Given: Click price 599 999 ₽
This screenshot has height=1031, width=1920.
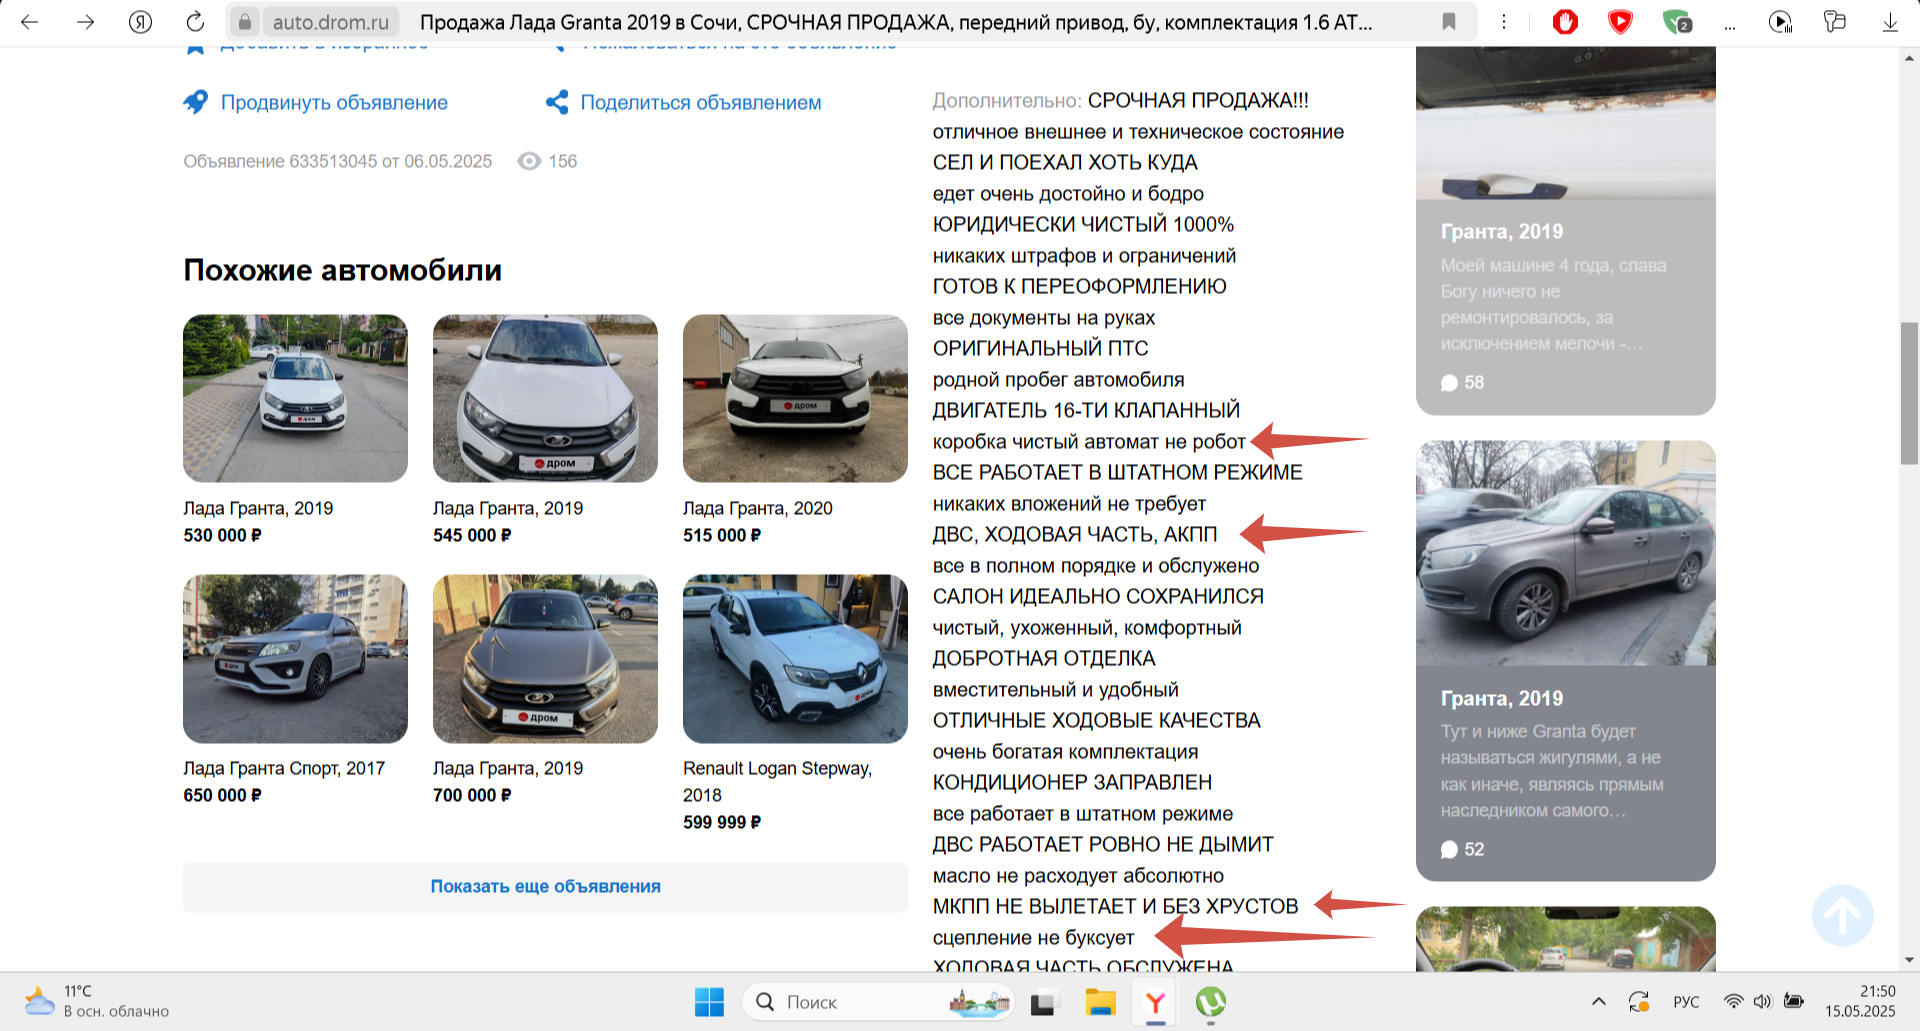Looking at the screenshot, I should (722, 822).
